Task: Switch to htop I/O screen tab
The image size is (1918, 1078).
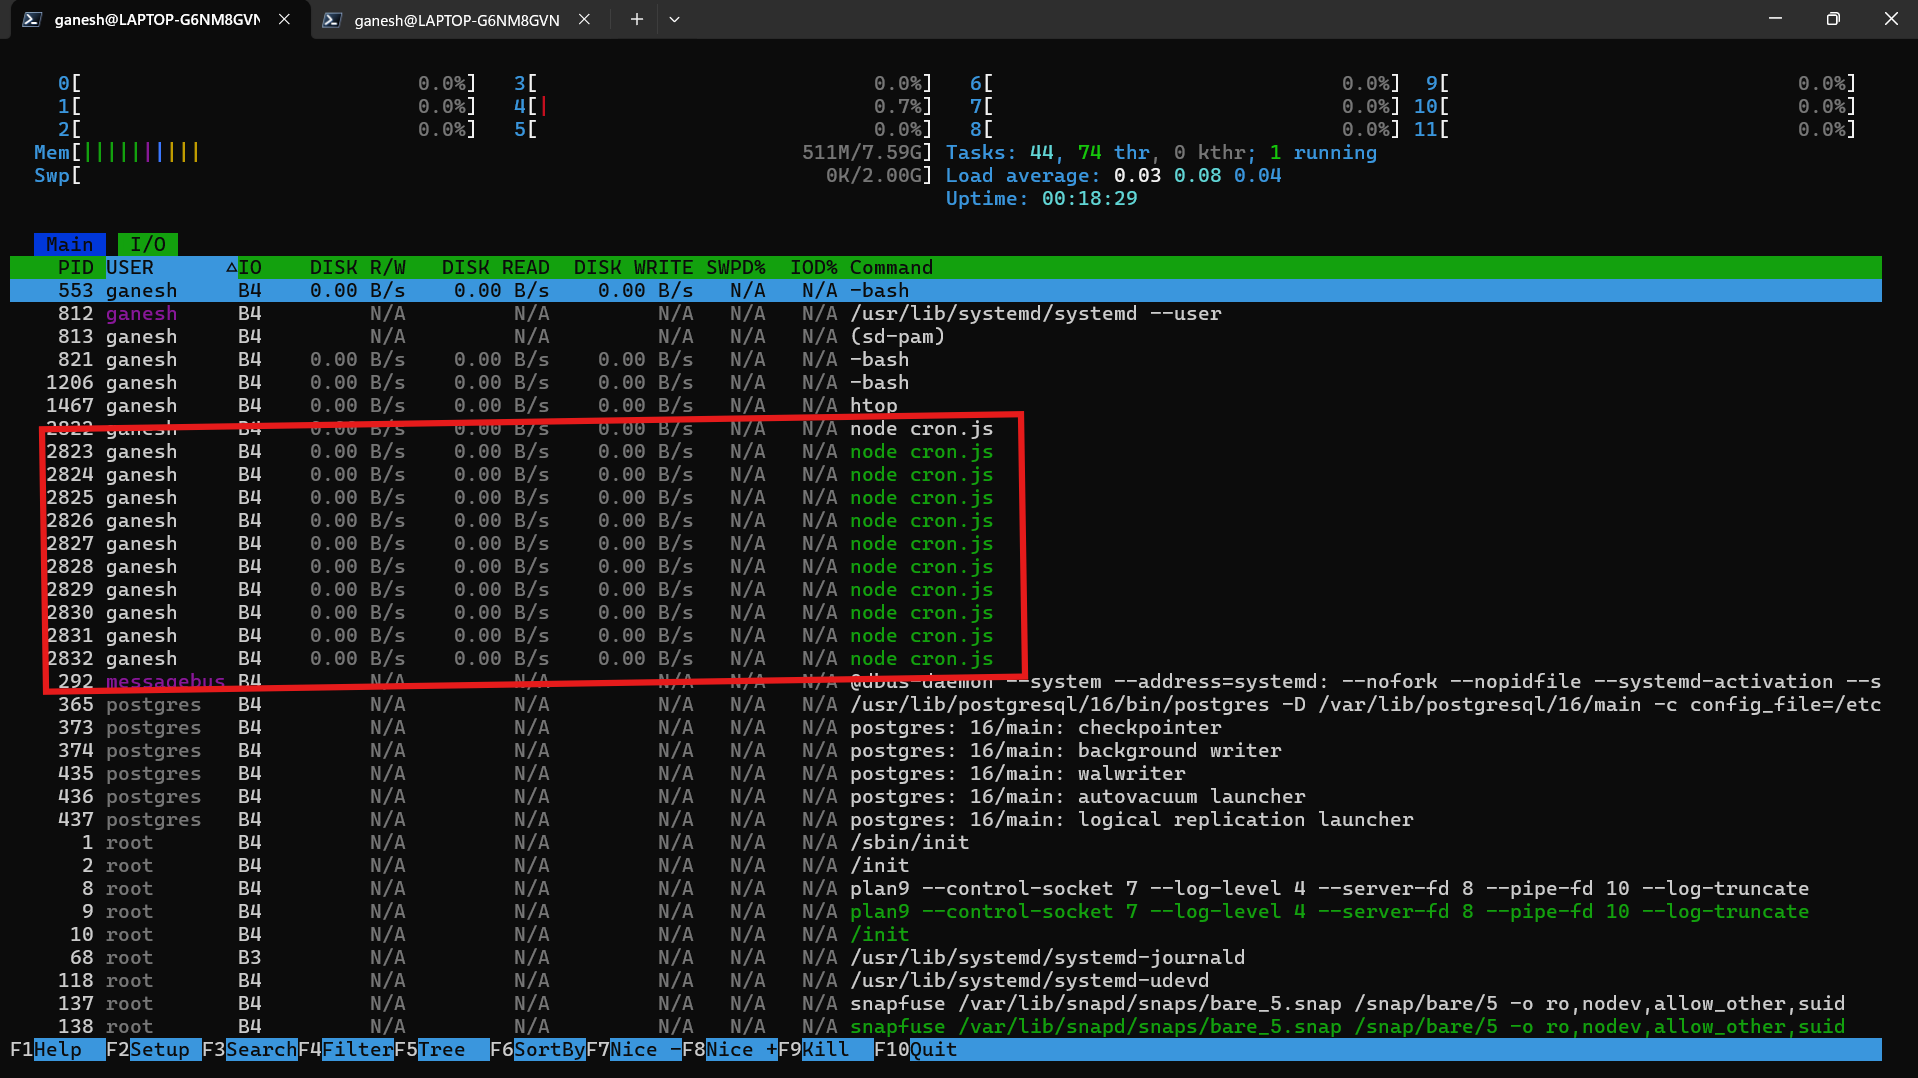Action: [x=148, y=244]
